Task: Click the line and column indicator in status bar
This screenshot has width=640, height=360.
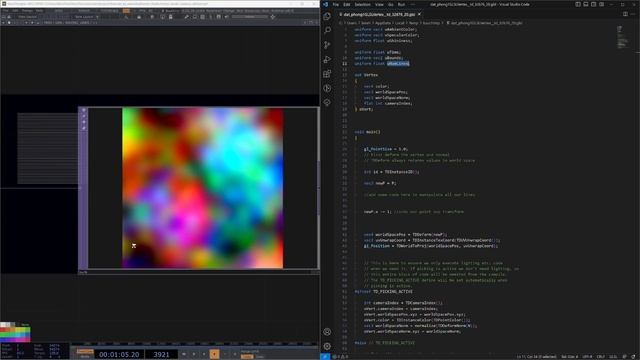Action: pyautogui.click(x=536, y=357)
